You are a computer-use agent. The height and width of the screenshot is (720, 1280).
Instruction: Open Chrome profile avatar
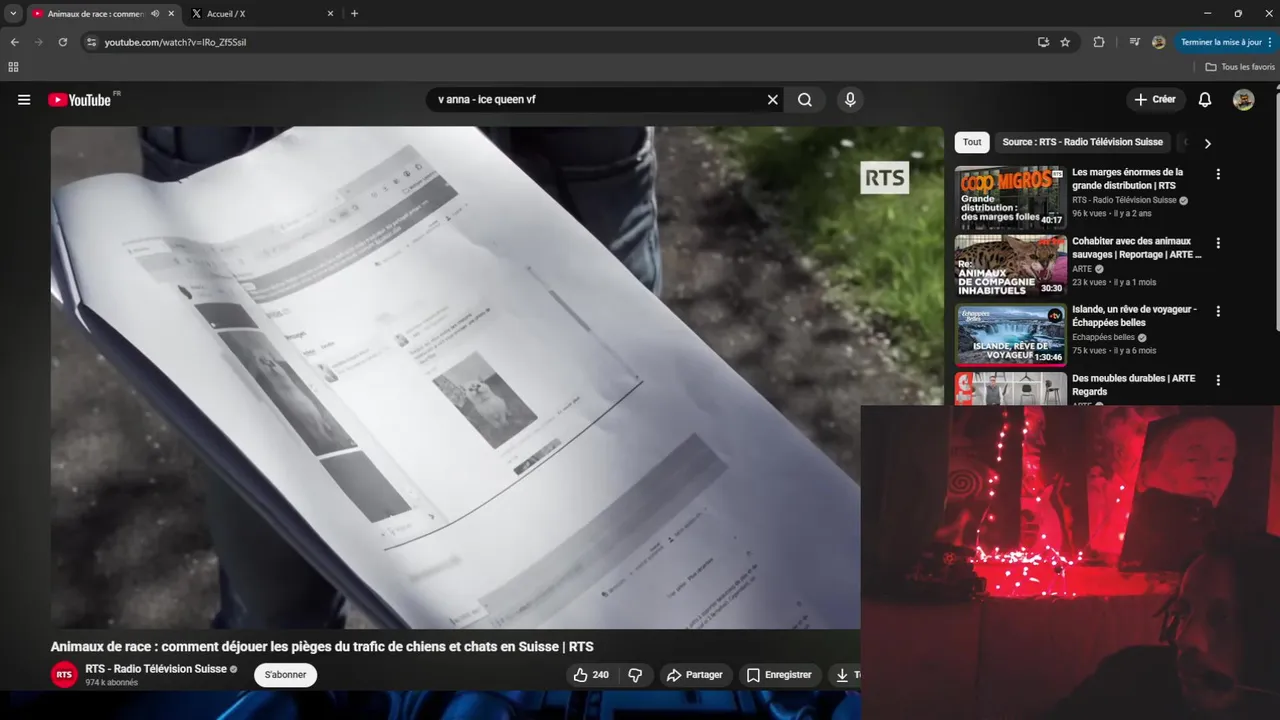point(1158,42)
